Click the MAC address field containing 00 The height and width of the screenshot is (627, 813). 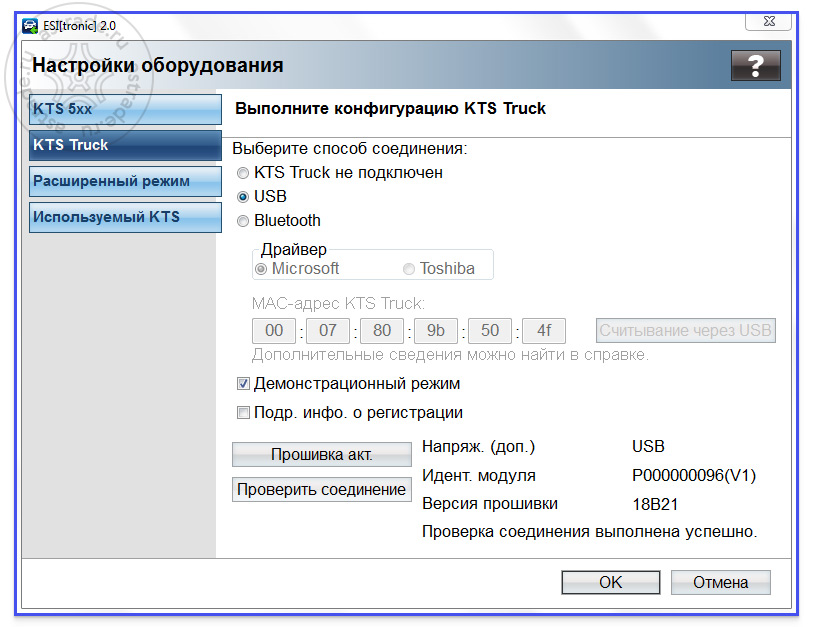click(274, 331)
